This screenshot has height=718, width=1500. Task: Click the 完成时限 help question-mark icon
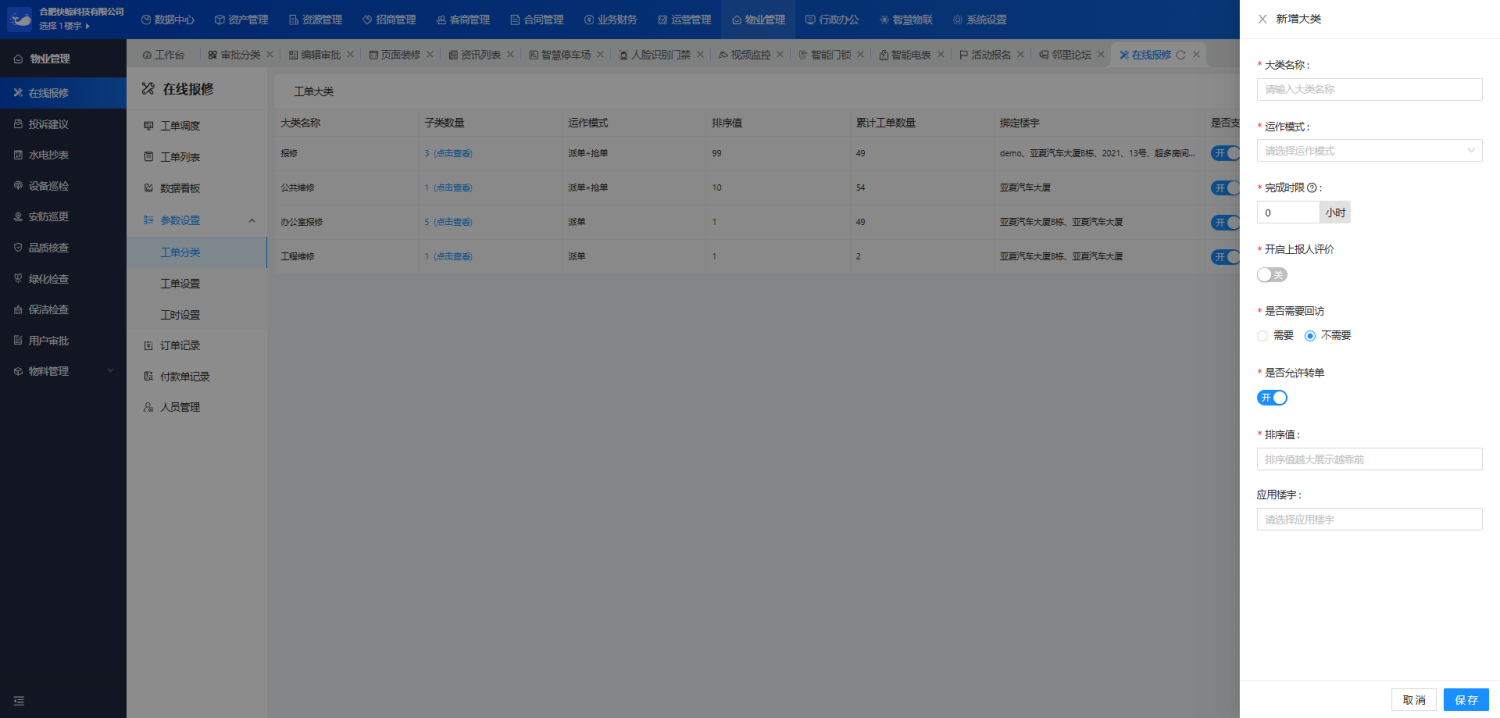1311,188
